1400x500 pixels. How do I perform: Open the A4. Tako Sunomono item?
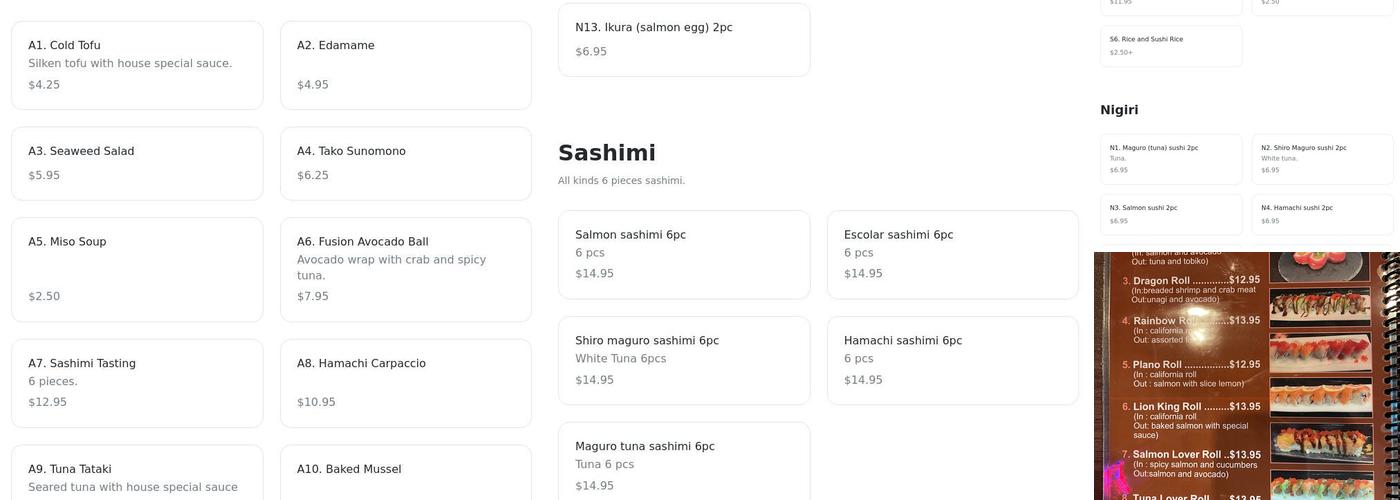pyautogui.click(x=406, y=163)
